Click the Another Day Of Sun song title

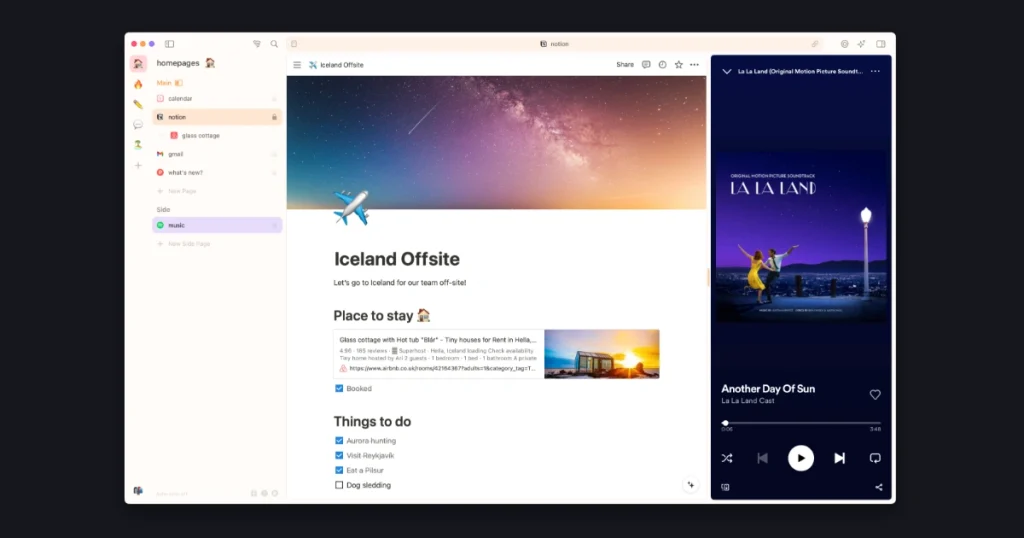pyautogui.click(x=768, y=388)
